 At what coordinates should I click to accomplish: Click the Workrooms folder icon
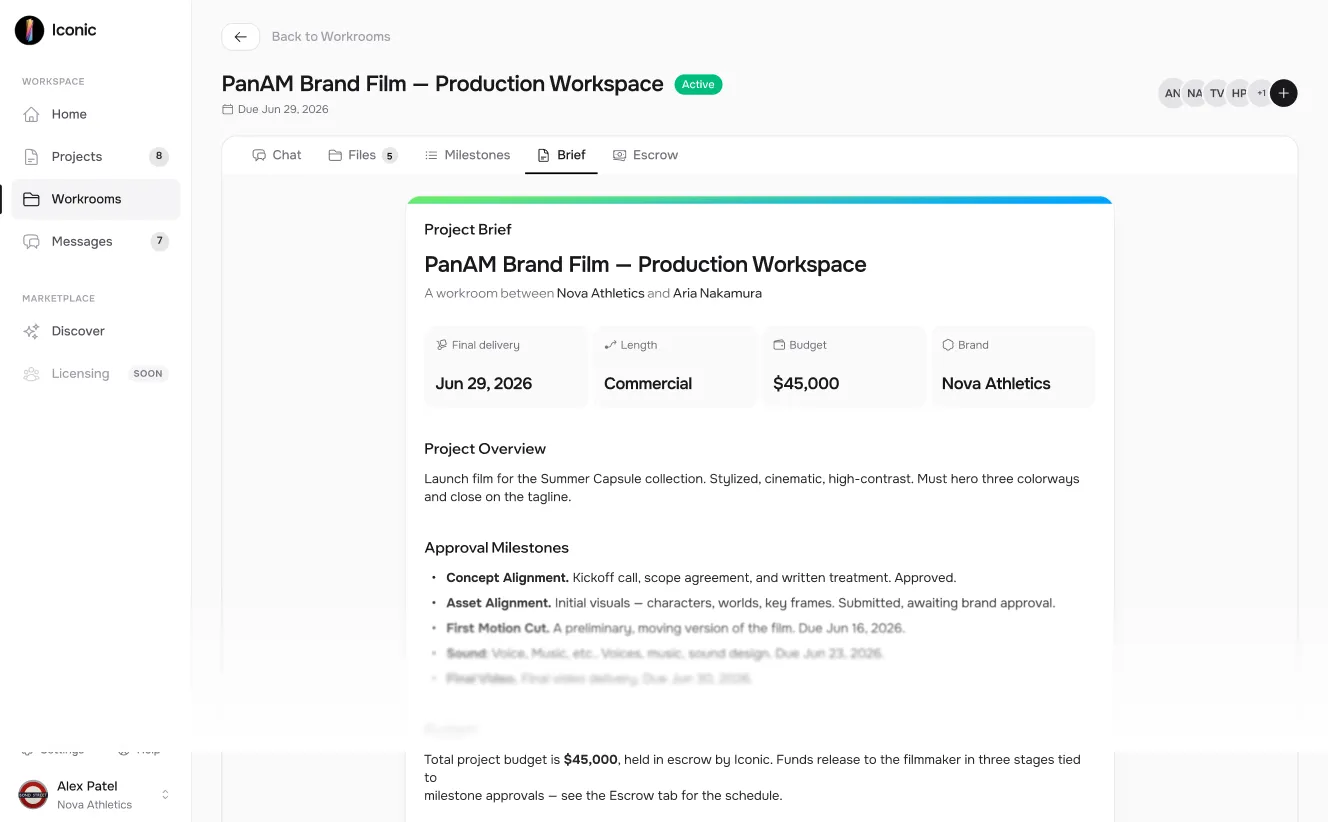click(x=32, y=199)
